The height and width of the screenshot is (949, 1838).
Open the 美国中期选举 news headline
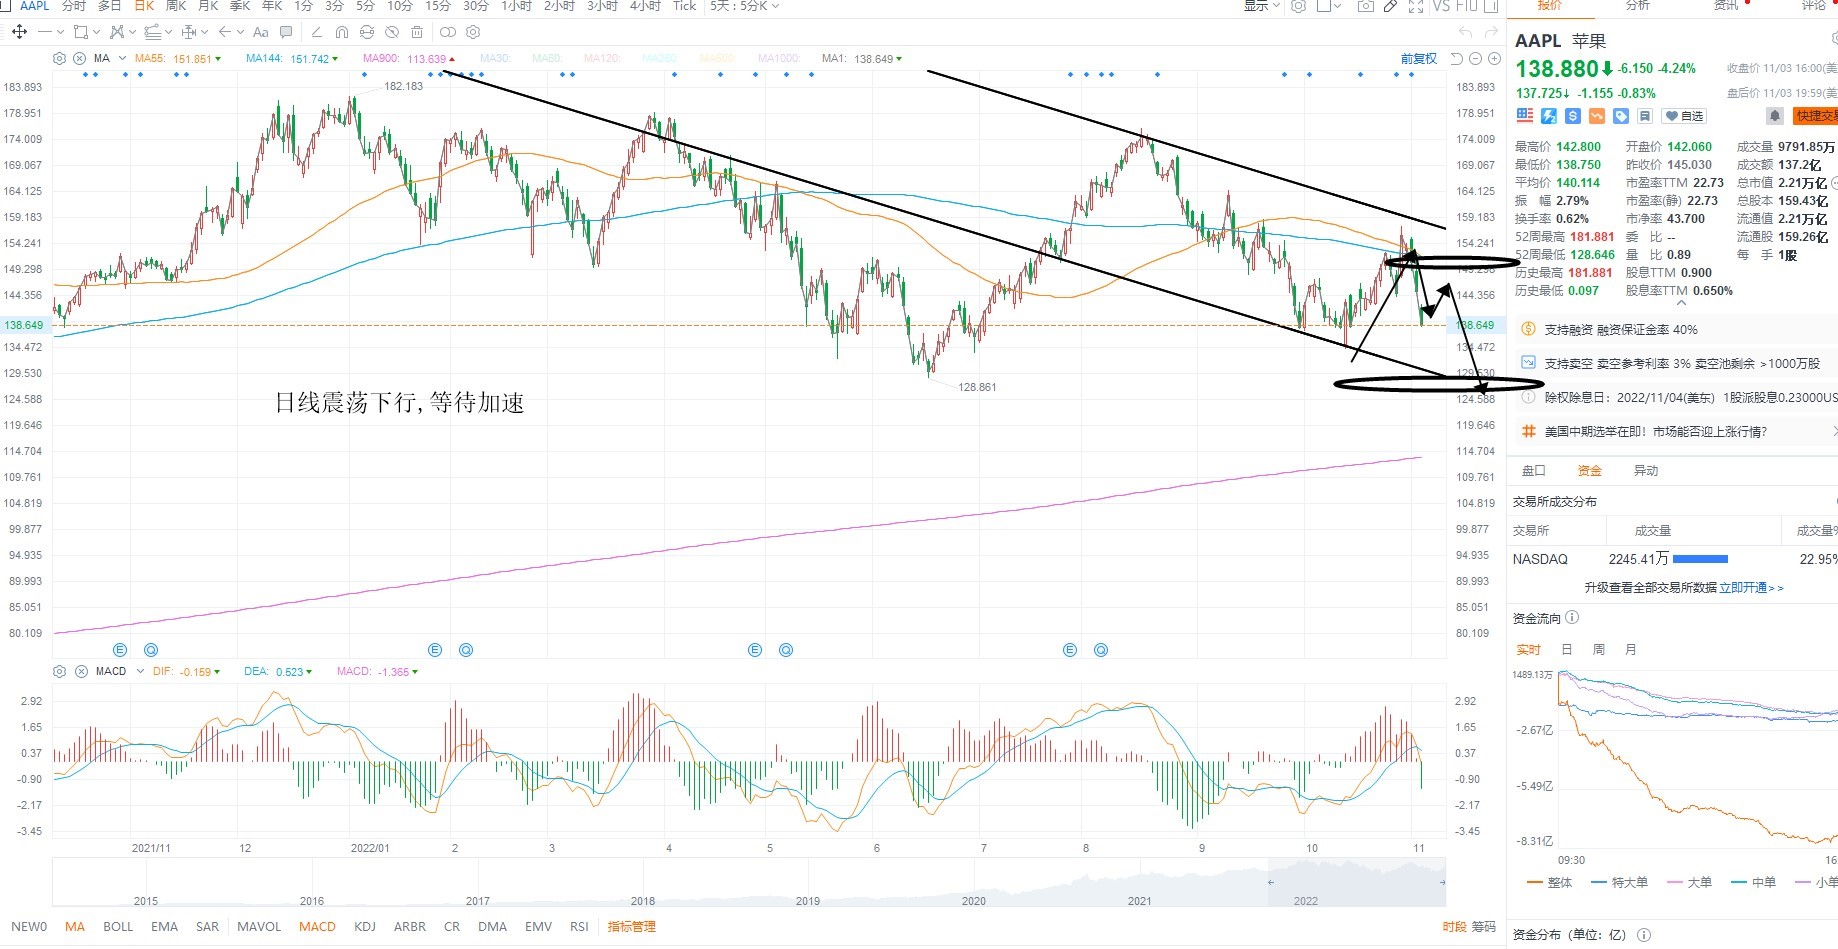point(1655,432)
